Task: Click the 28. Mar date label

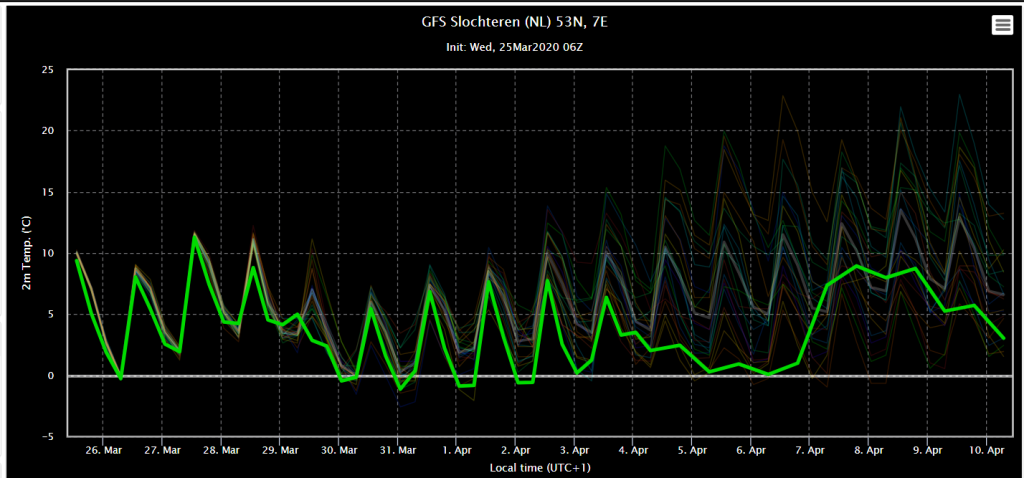Action: pos(221,451)
